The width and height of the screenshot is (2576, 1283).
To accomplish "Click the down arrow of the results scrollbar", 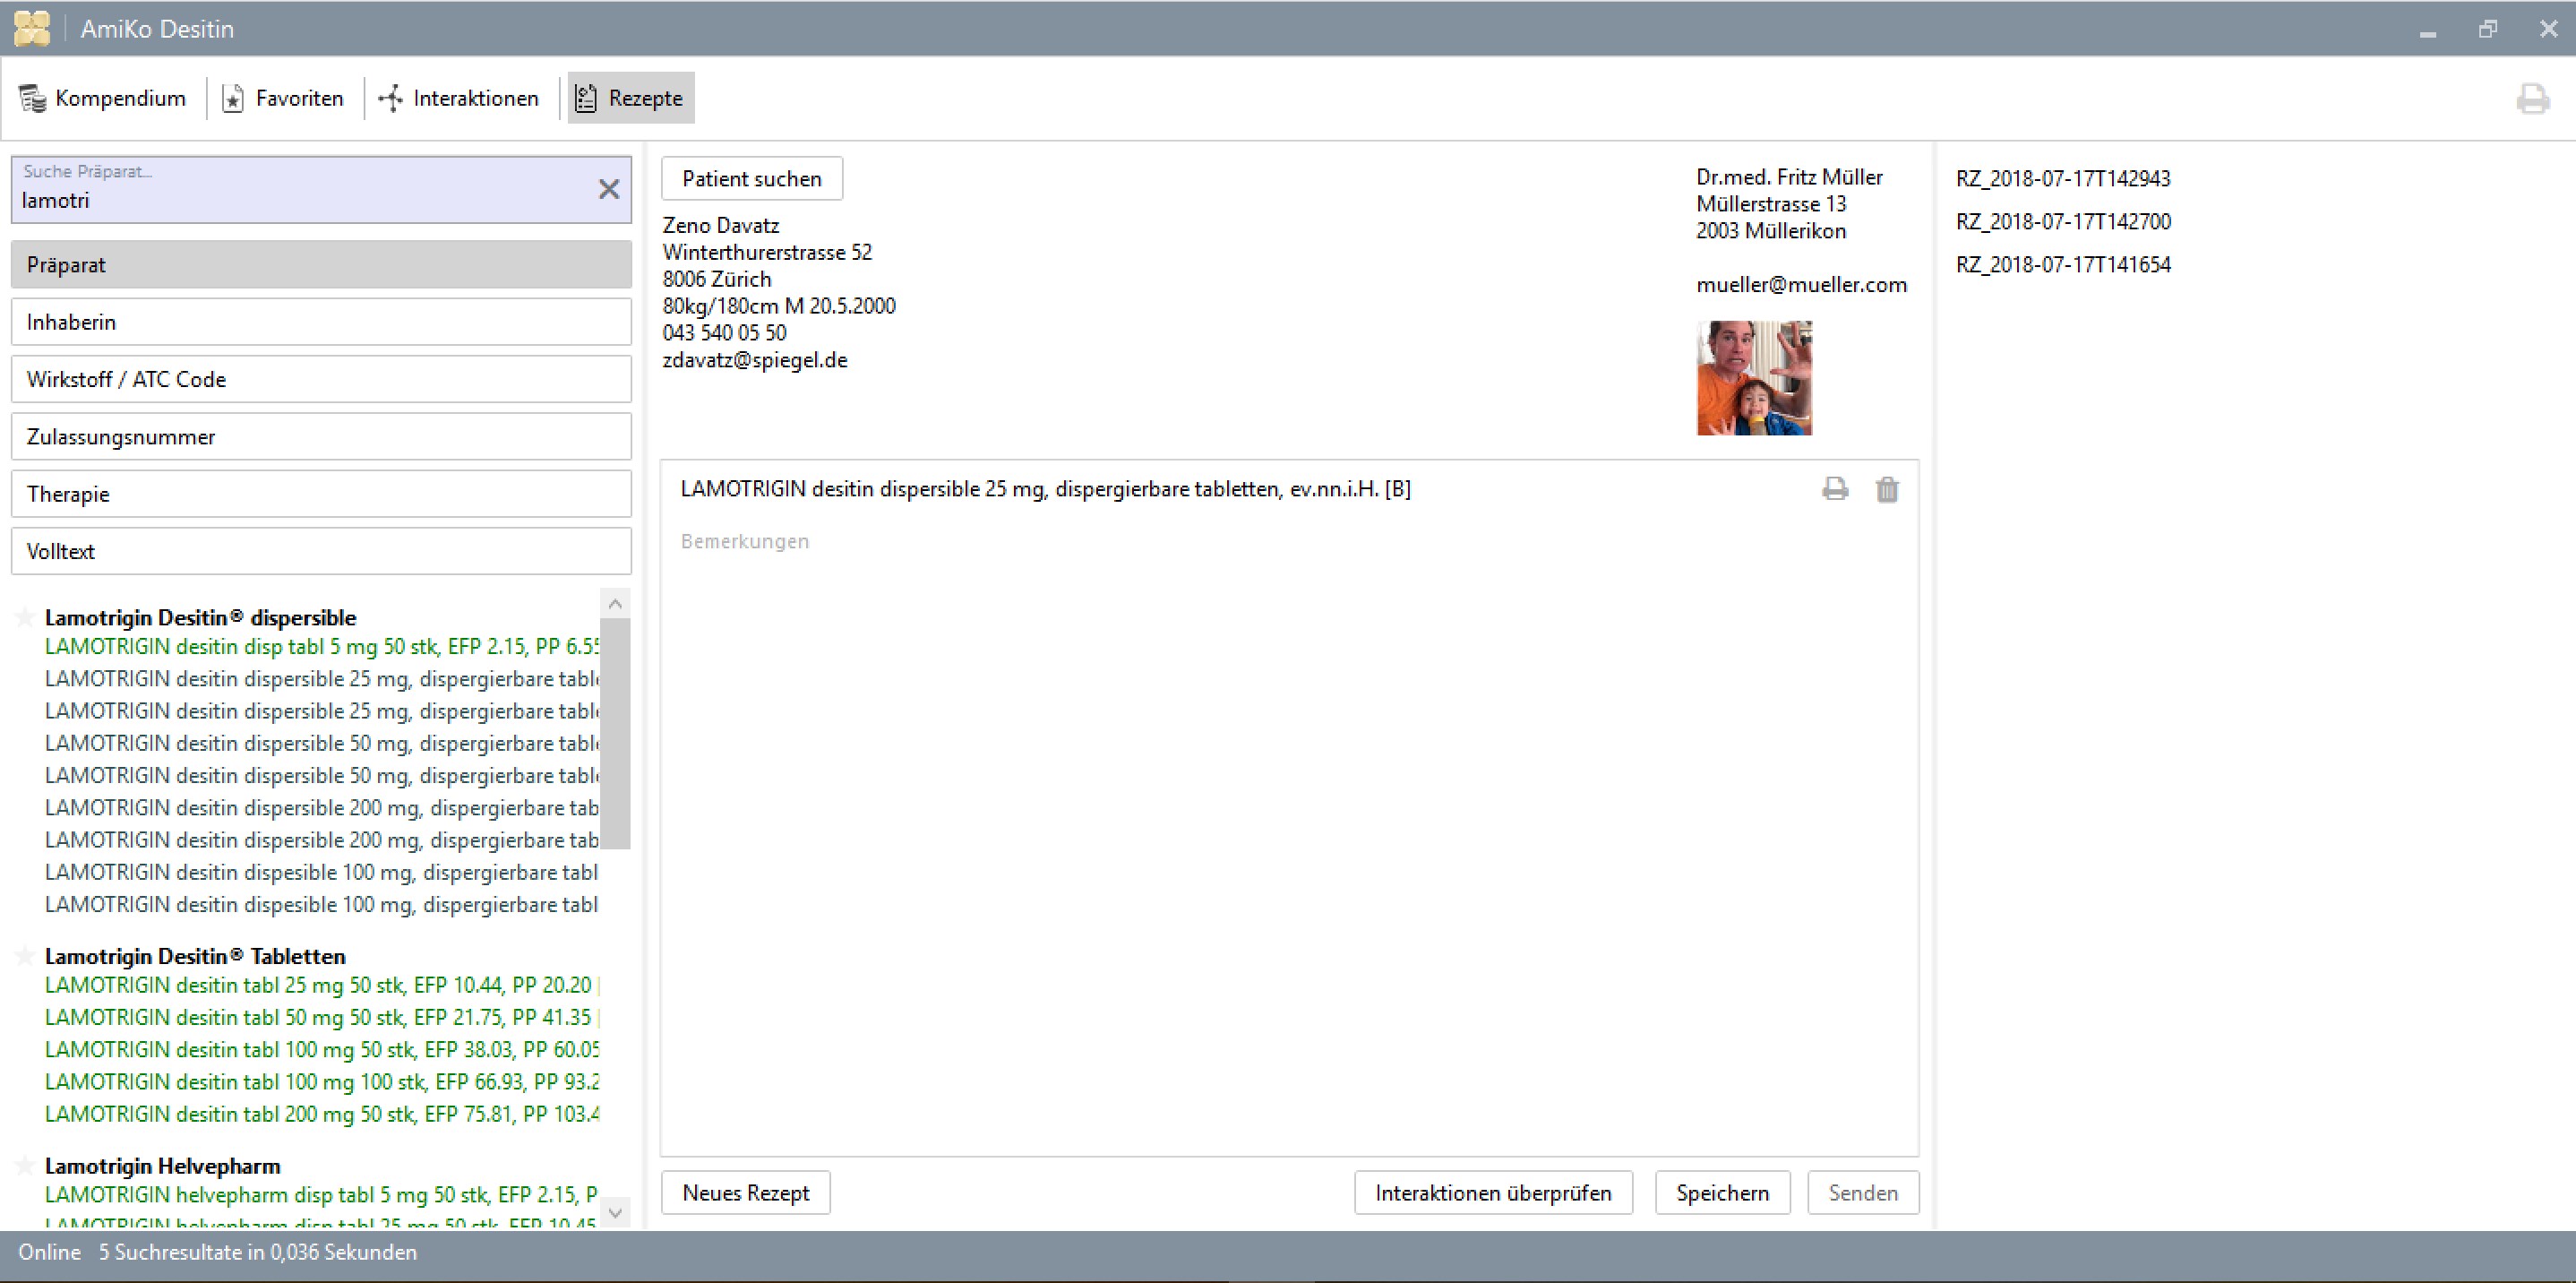I will (616, 1213).
